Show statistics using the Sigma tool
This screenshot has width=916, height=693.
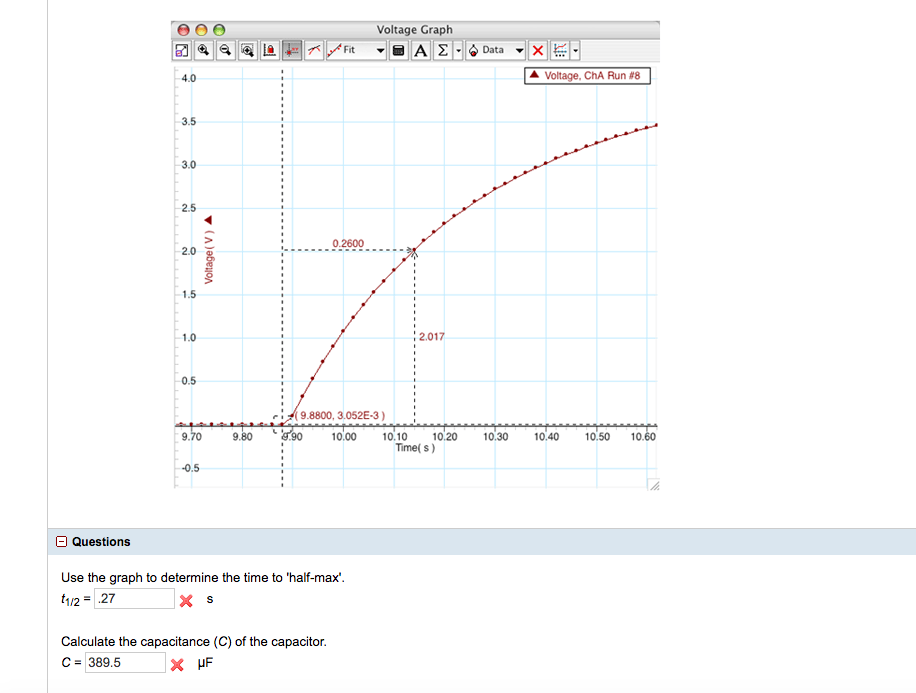tap(442, 50)
